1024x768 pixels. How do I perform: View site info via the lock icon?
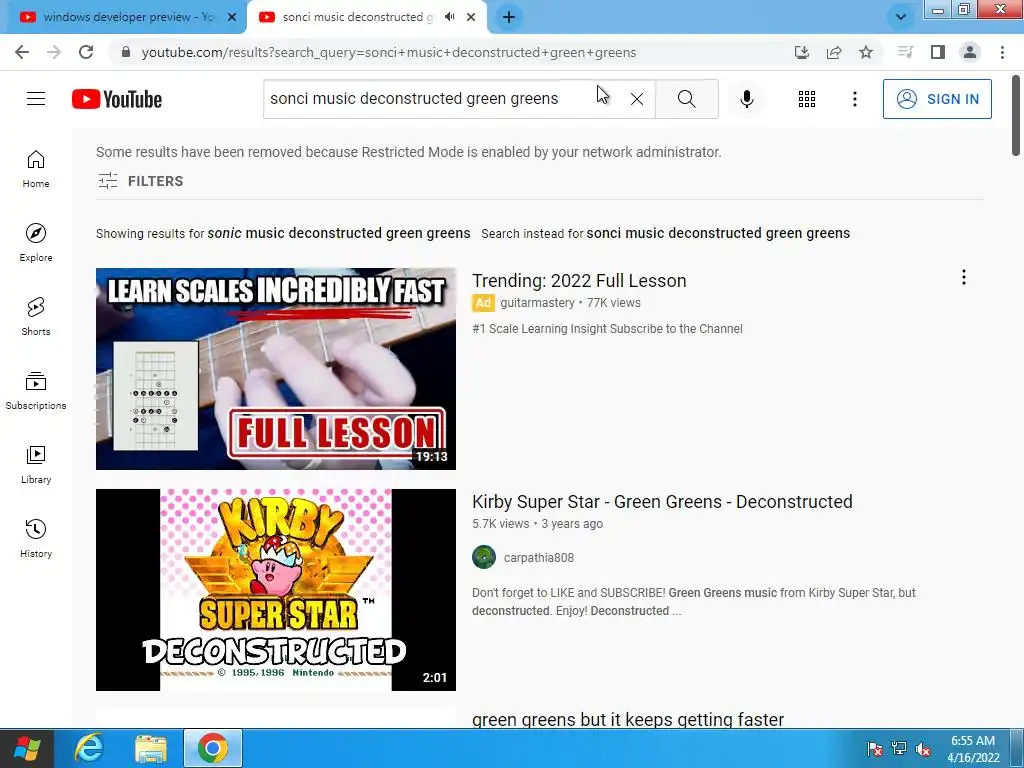(126, 52)
